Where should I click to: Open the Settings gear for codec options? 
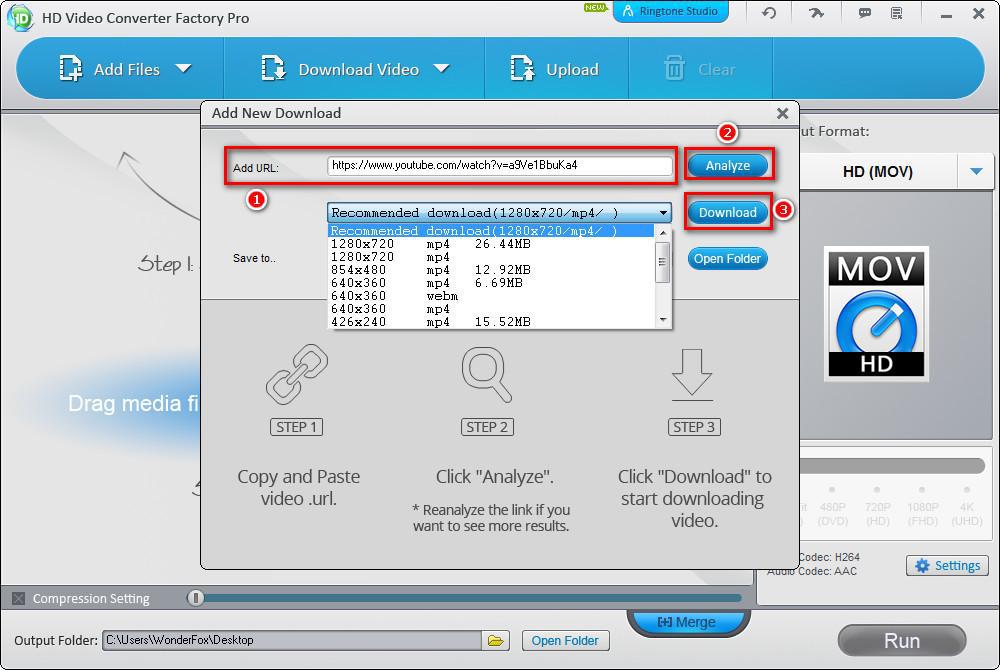click(x=946, y=566)
